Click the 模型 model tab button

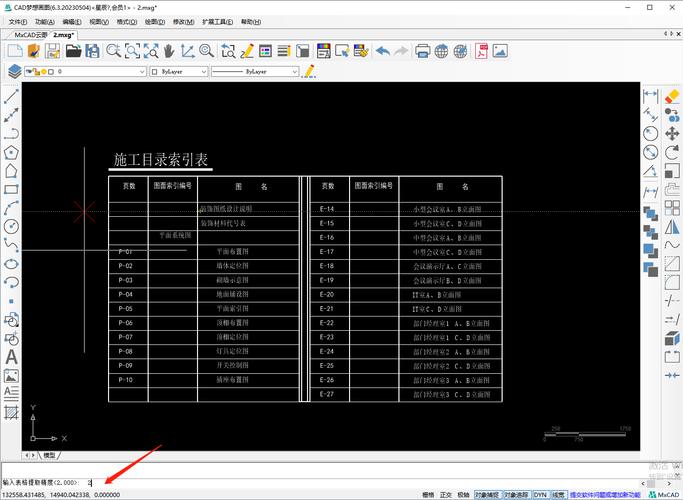pos(47,454)
